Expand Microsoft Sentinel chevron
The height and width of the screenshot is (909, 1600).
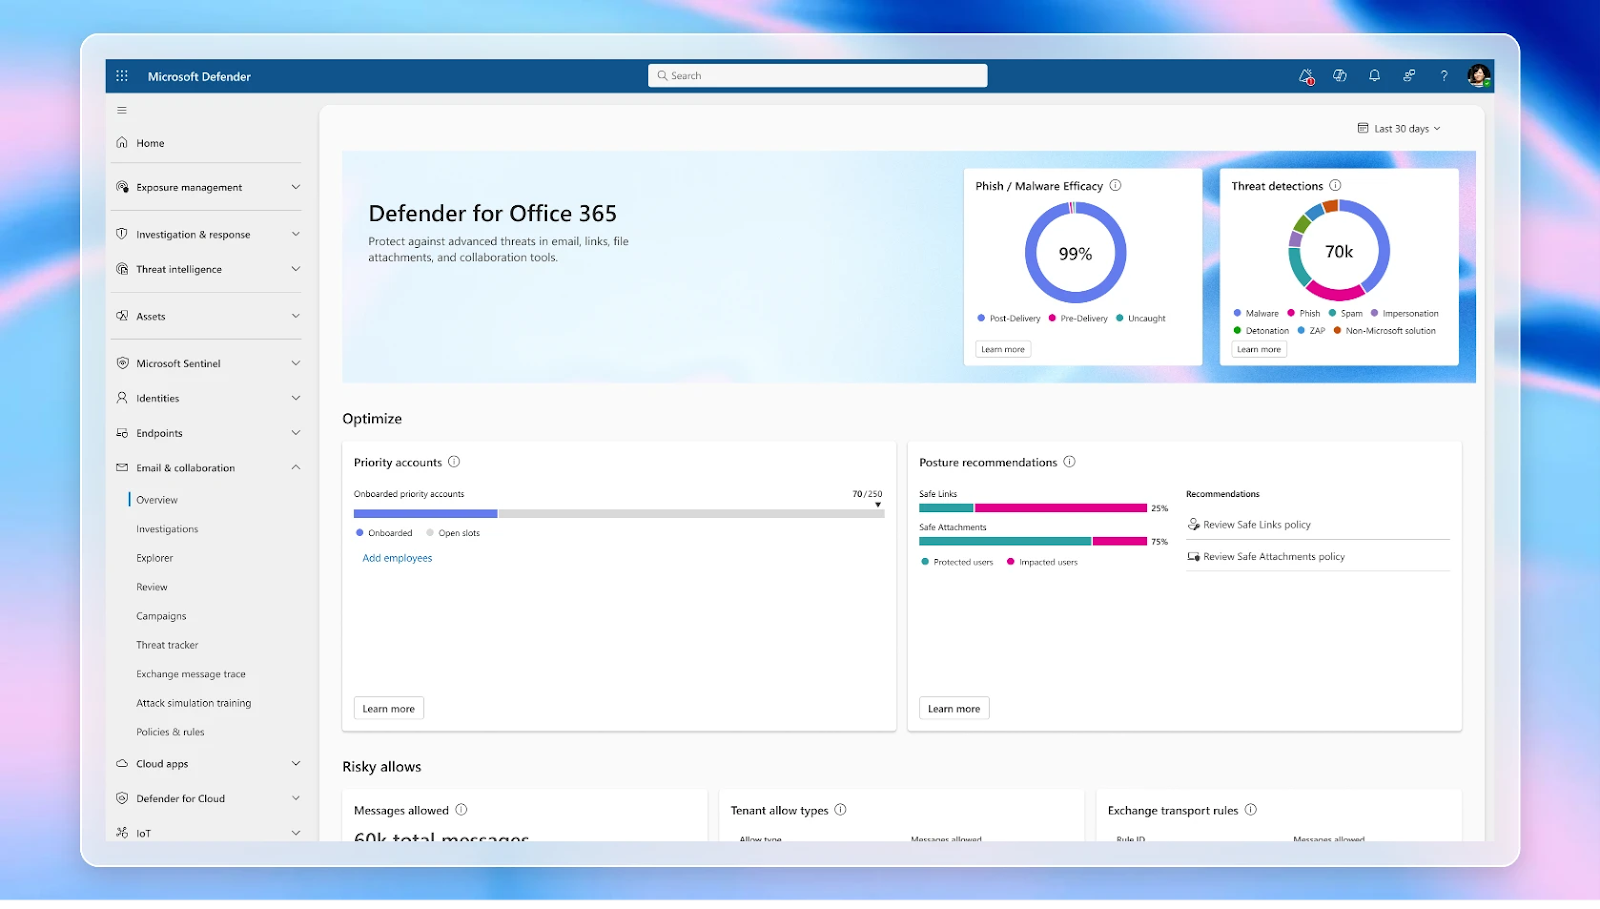295,363
